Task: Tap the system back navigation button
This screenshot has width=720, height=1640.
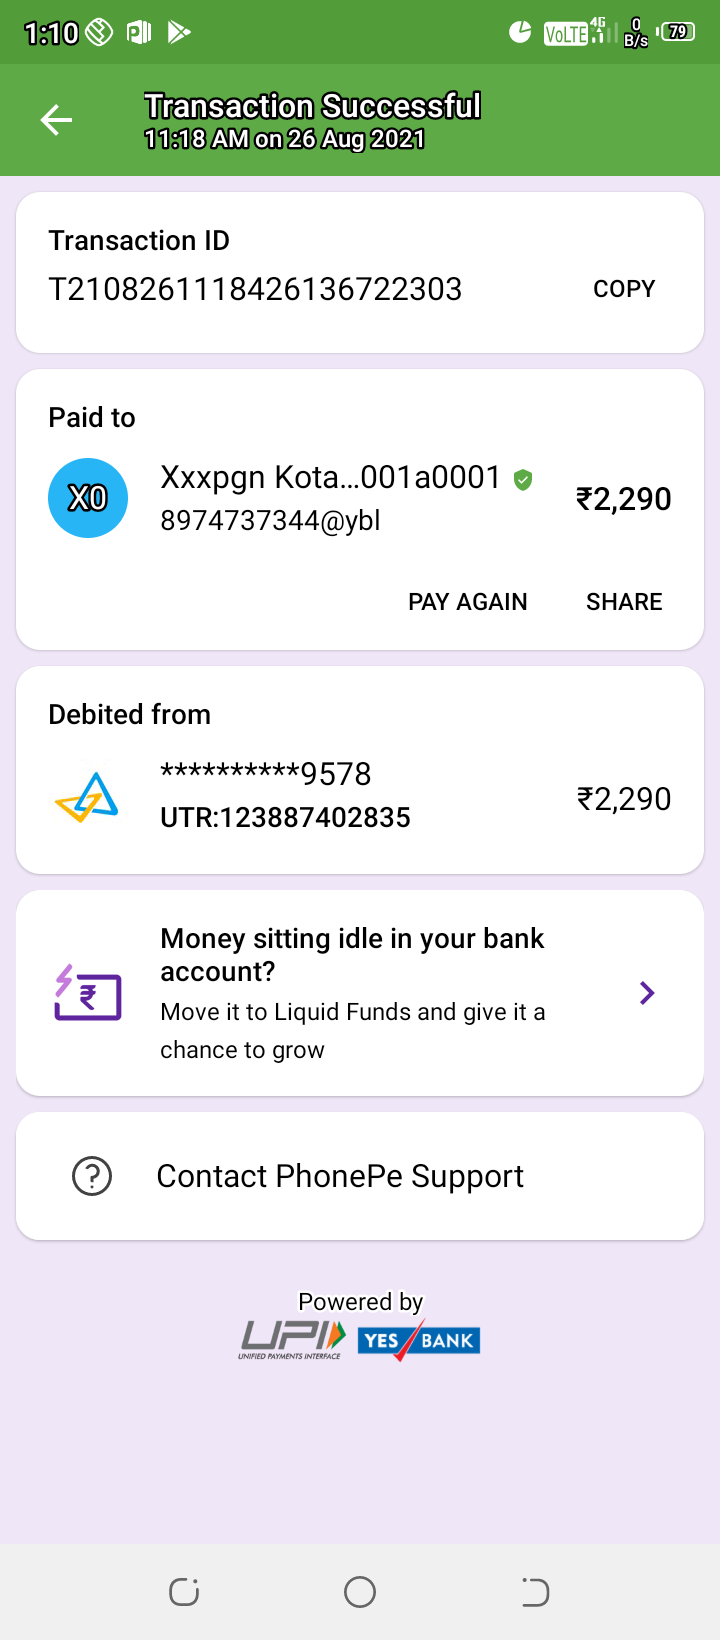Action: pos(535,1592)
